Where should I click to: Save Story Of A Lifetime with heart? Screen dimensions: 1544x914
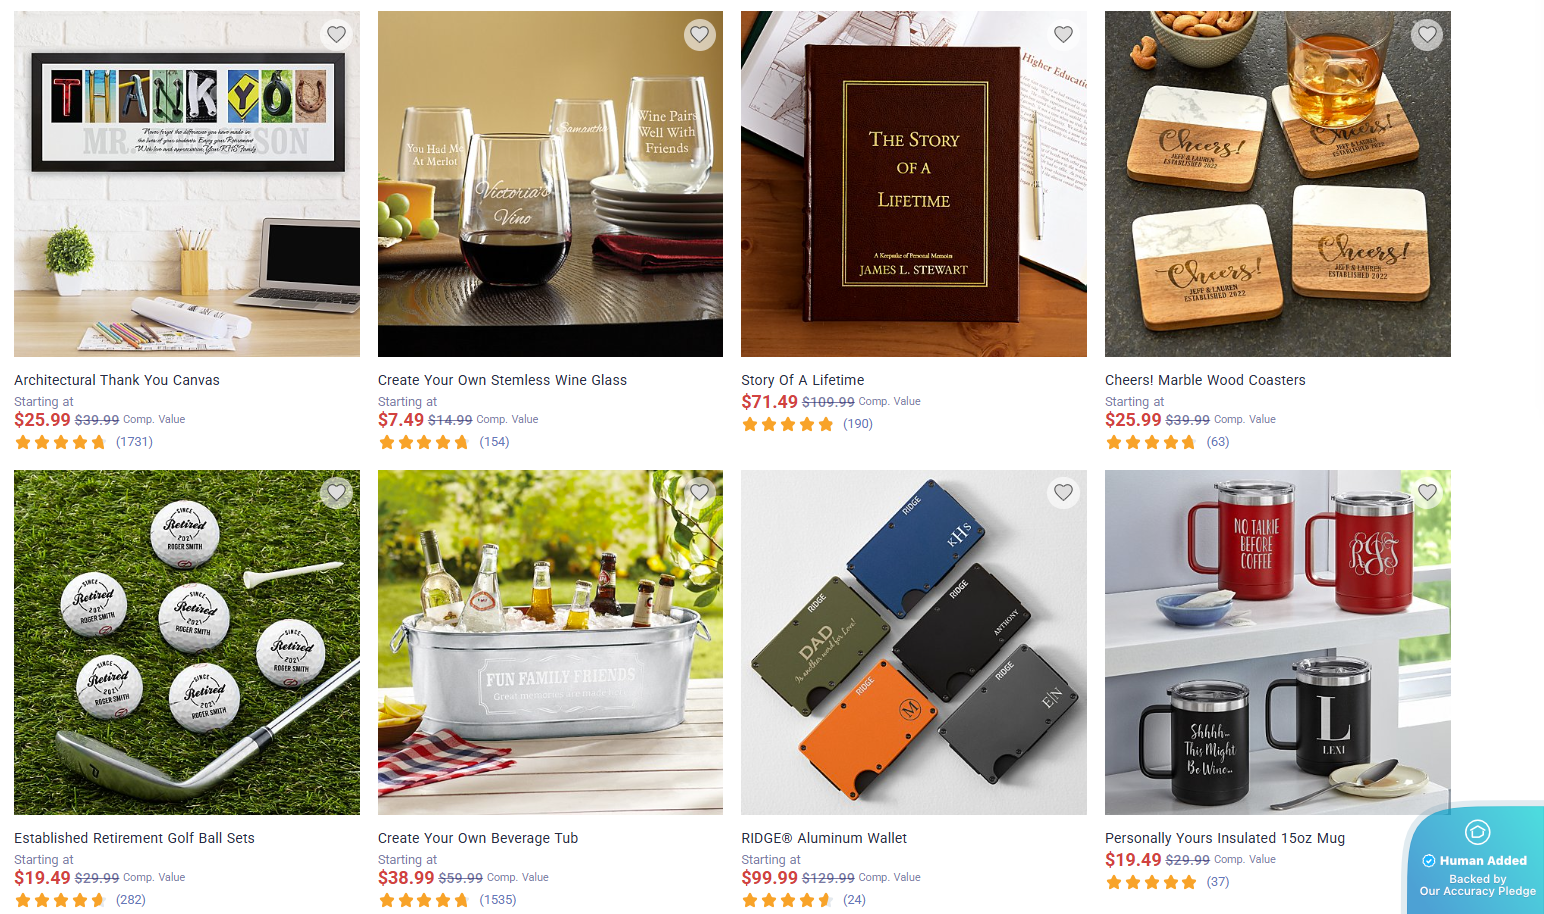[x=1063, y=34]
